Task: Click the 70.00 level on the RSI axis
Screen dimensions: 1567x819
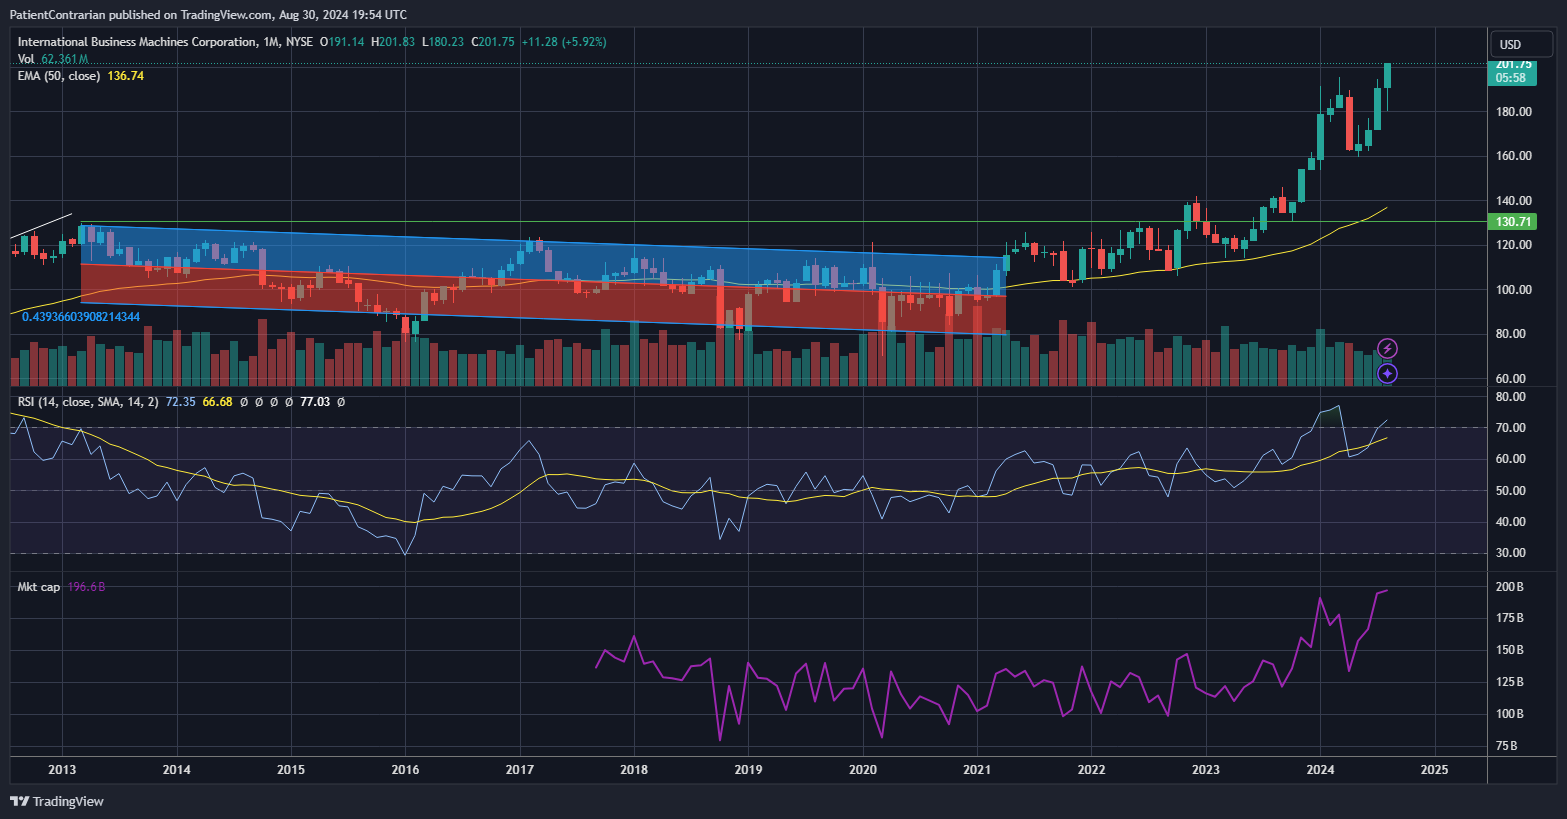Action: (1510, 428)
